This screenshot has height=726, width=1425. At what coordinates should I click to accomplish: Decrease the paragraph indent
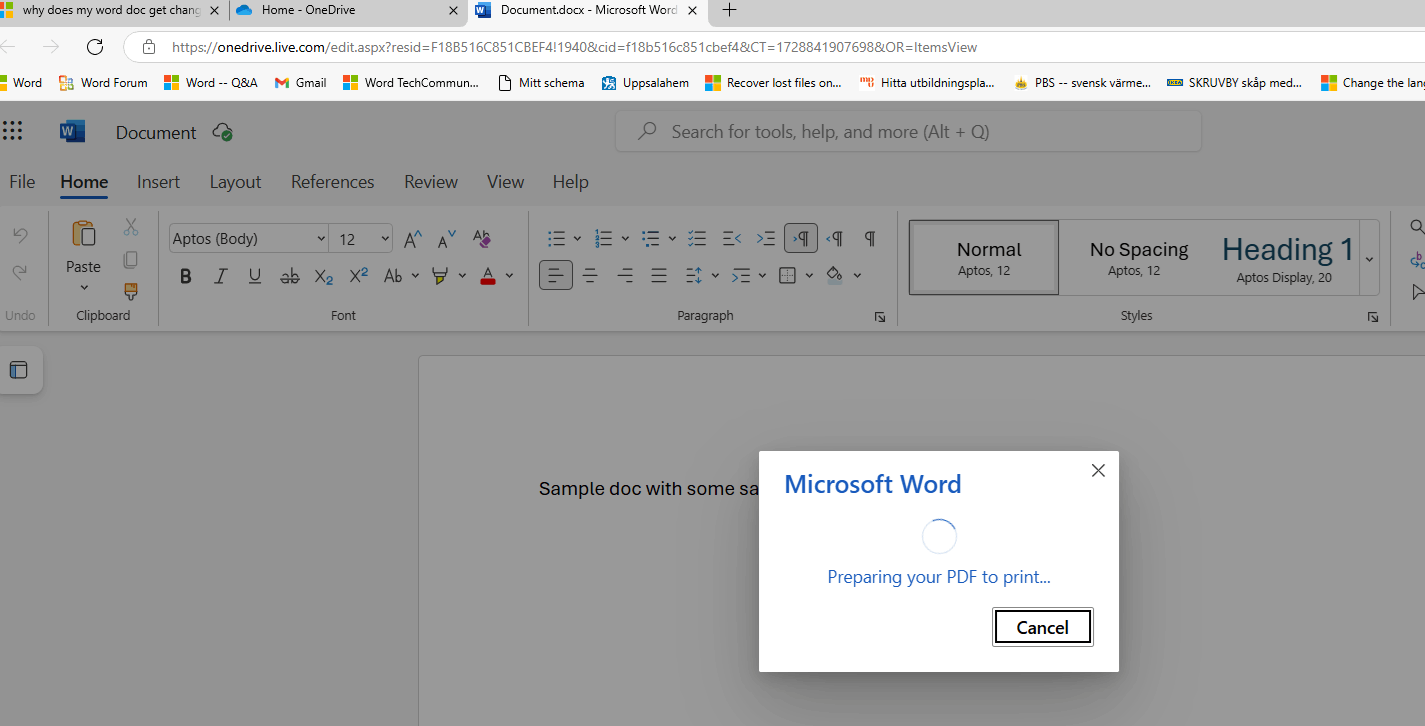732,239
